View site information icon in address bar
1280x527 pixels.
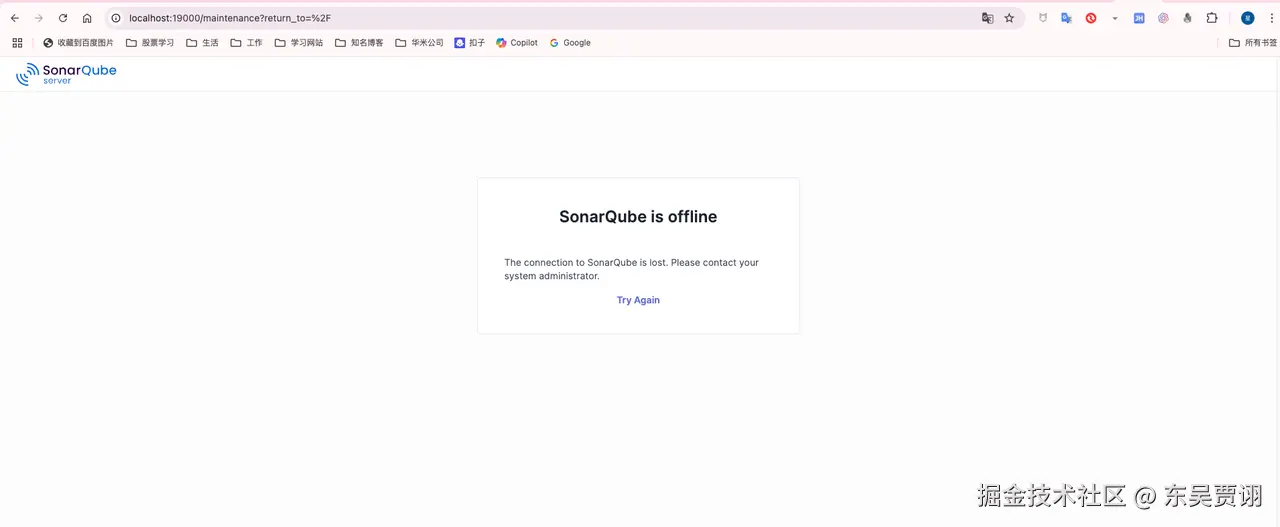click(x=116, y=18)
